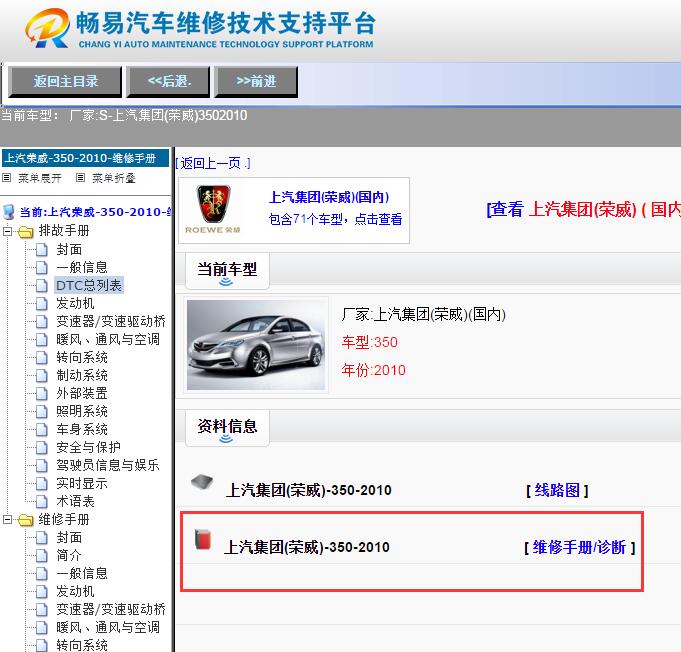Click the 返回上一页 link
The height and width of the screenshot is (652, 681).
(213, 163)
